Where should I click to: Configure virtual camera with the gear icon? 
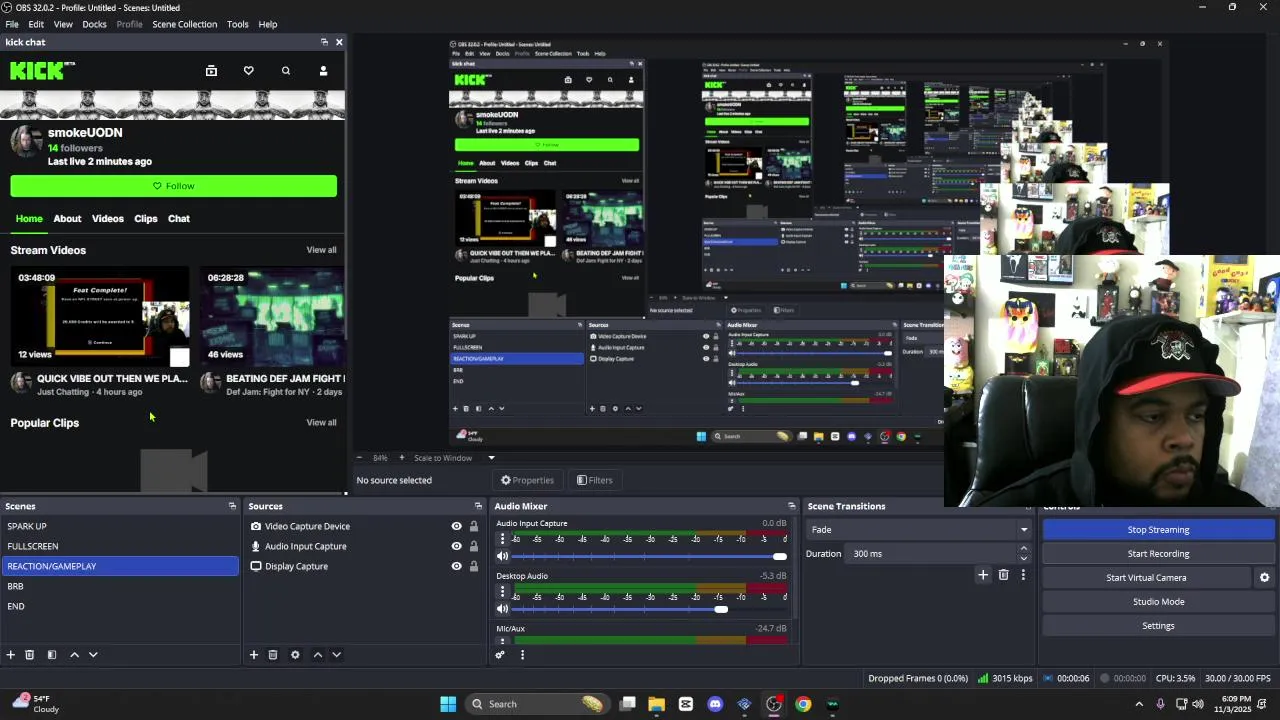coord(1264,578)
